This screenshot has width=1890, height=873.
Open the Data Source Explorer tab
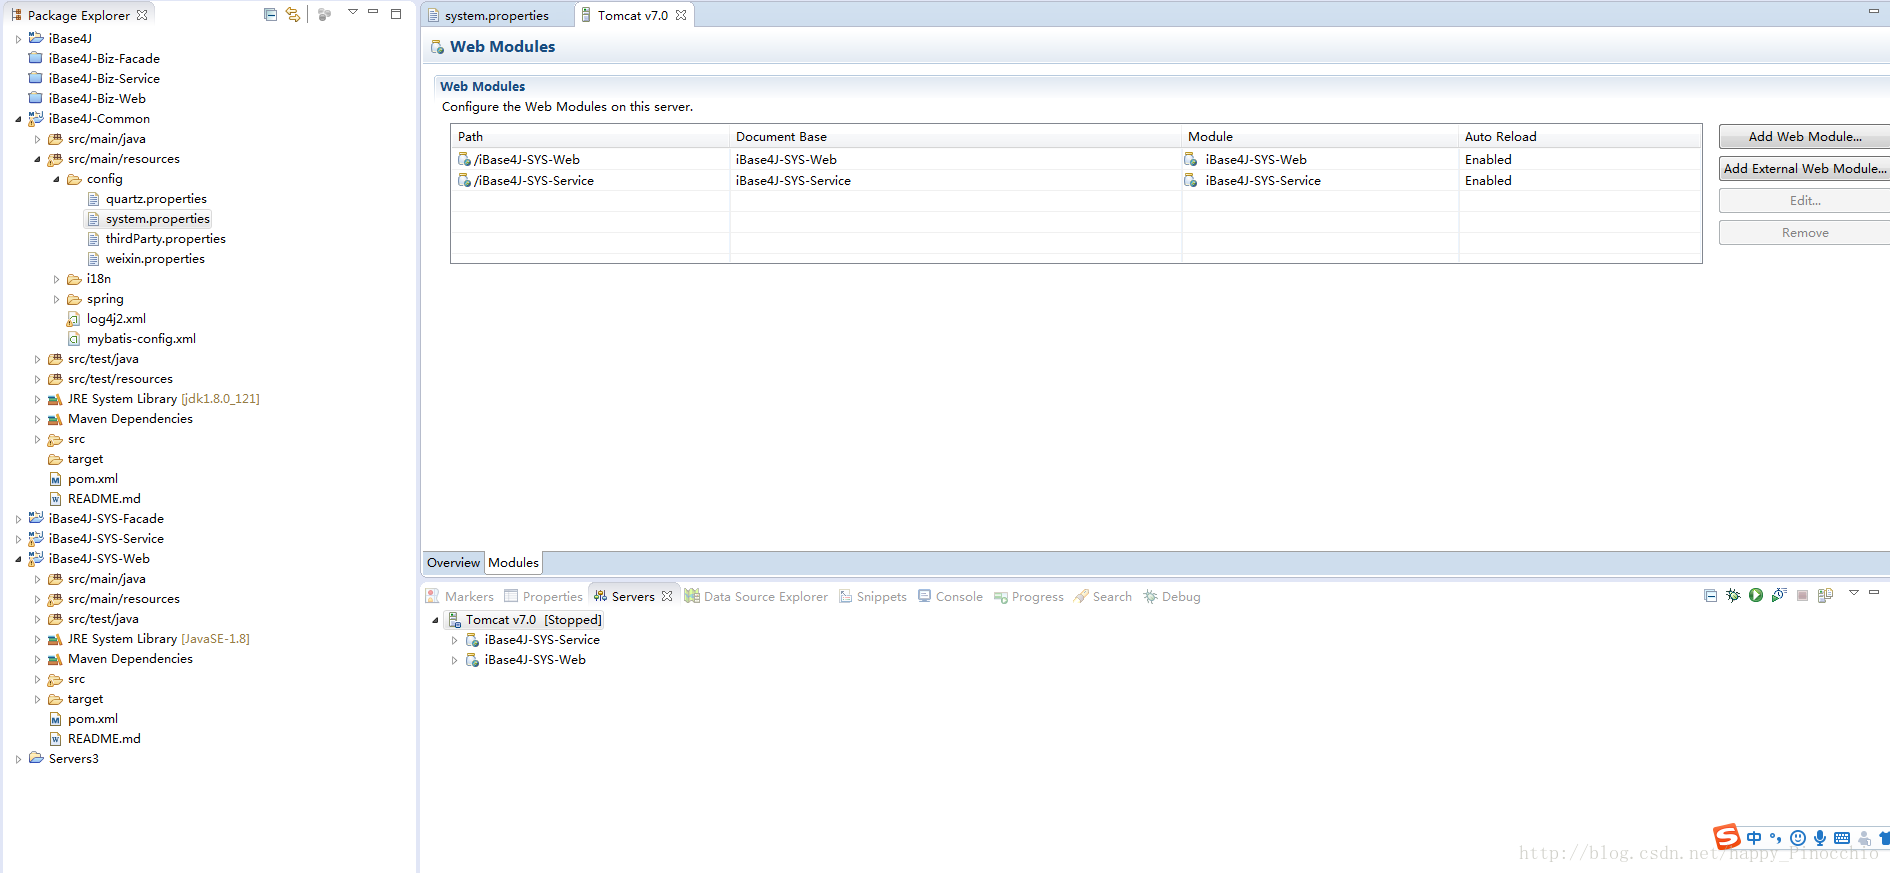click(756, 597)
